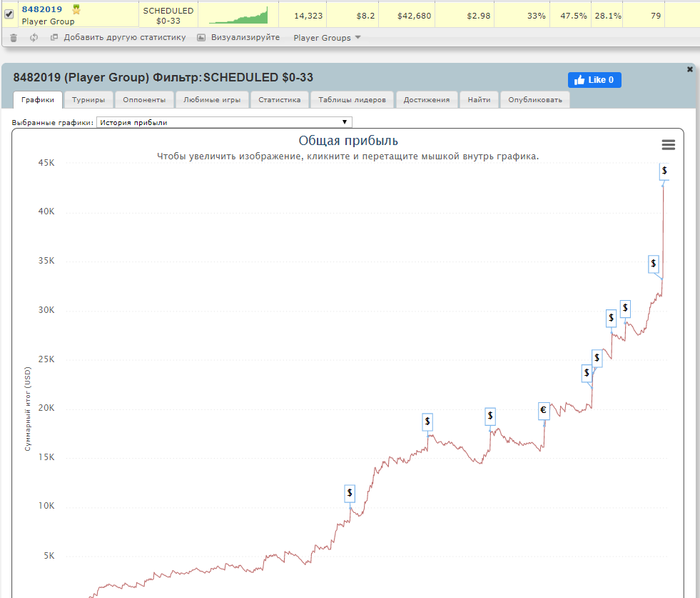Open the Опубликовать tab
This screenshot has width=700, height=598.
click(x=535, y=100)
